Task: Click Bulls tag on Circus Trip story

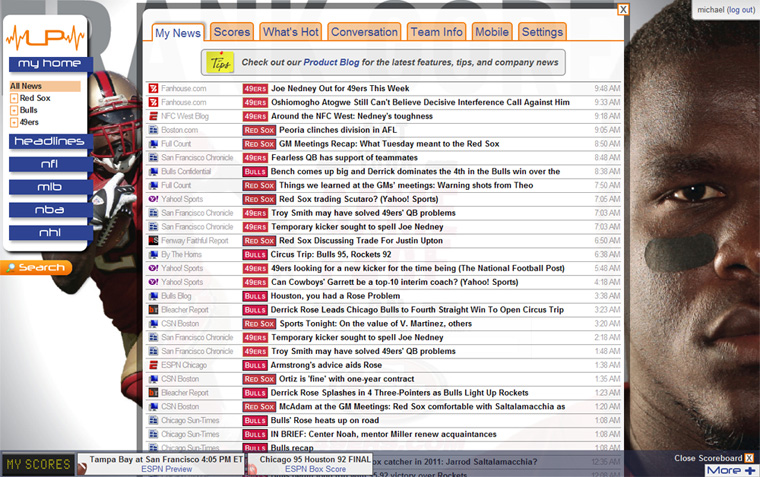Action: [x=255, y=255]
